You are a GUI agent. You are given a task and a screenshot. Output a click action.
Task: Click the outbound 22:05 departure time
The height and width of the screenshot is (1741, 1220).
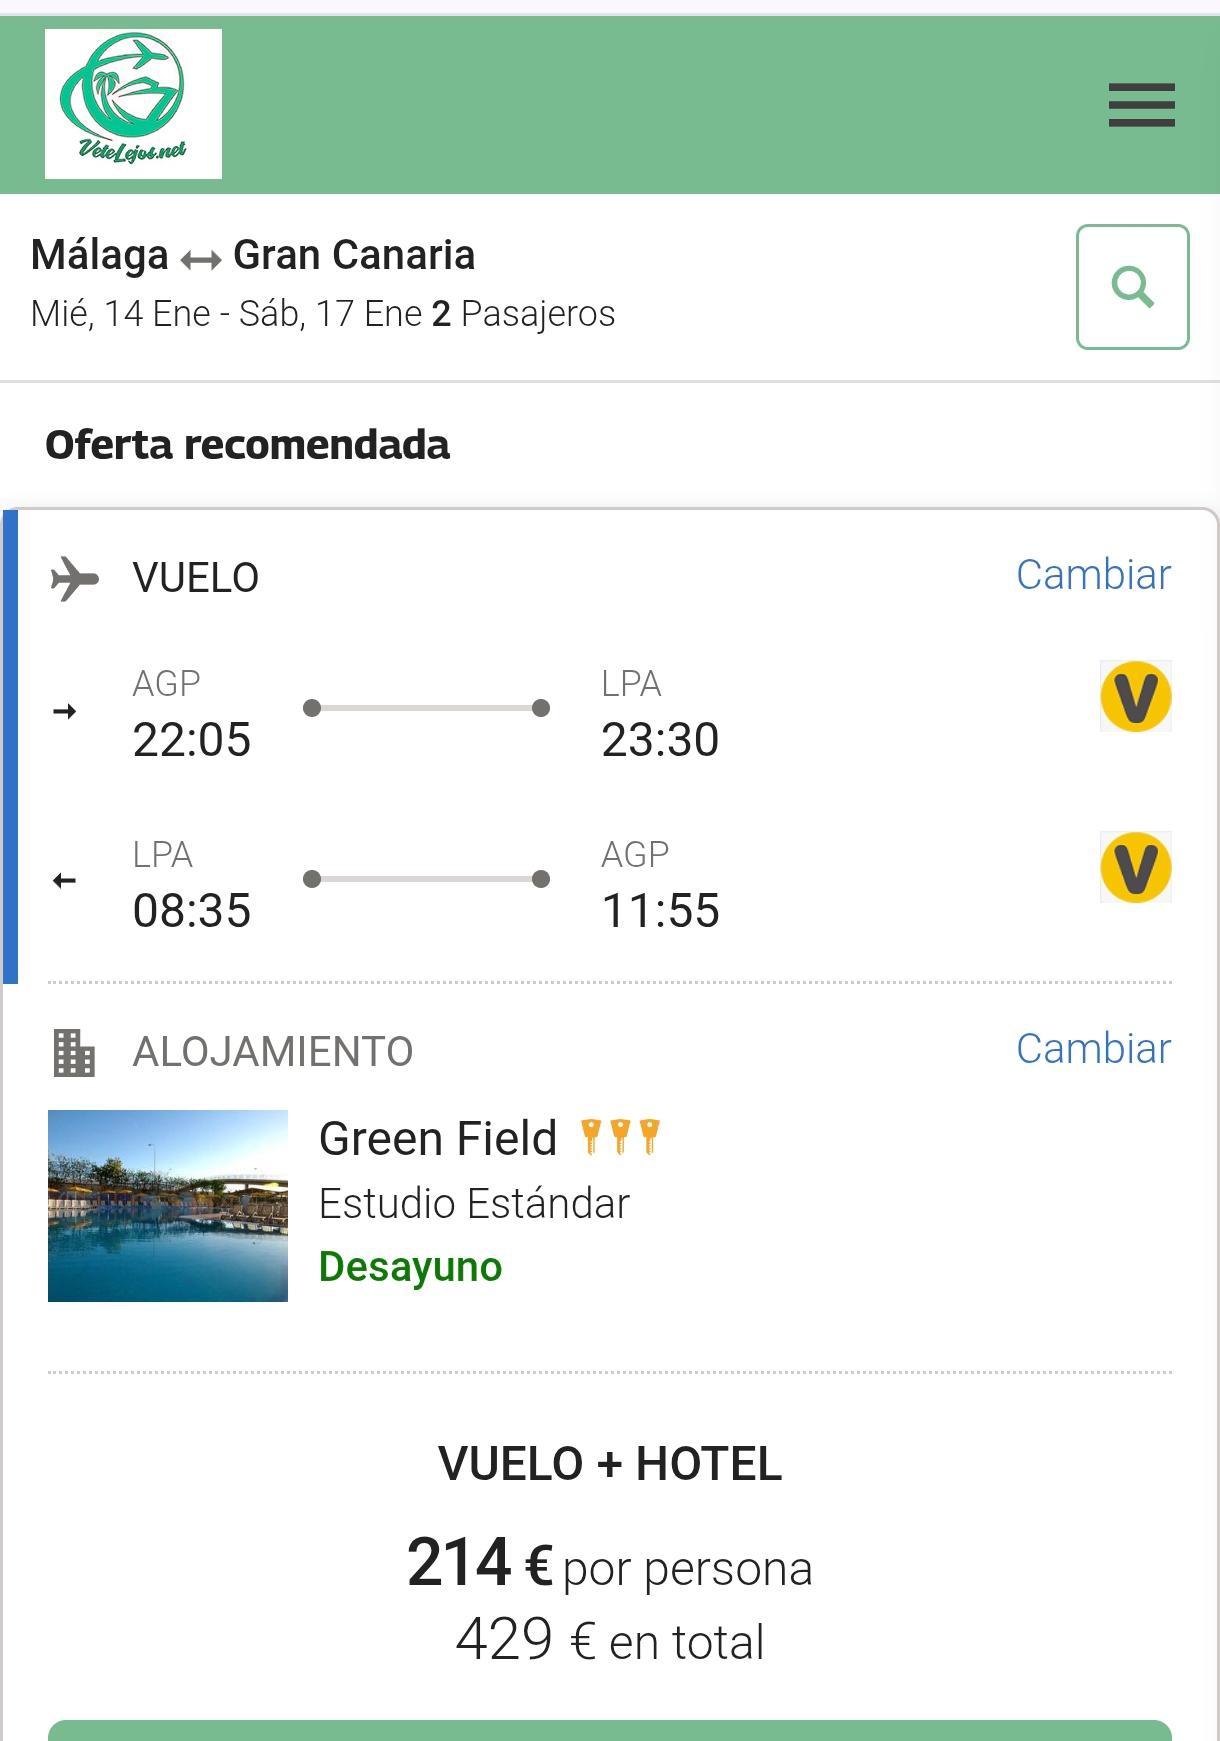[x=192, y=740]
